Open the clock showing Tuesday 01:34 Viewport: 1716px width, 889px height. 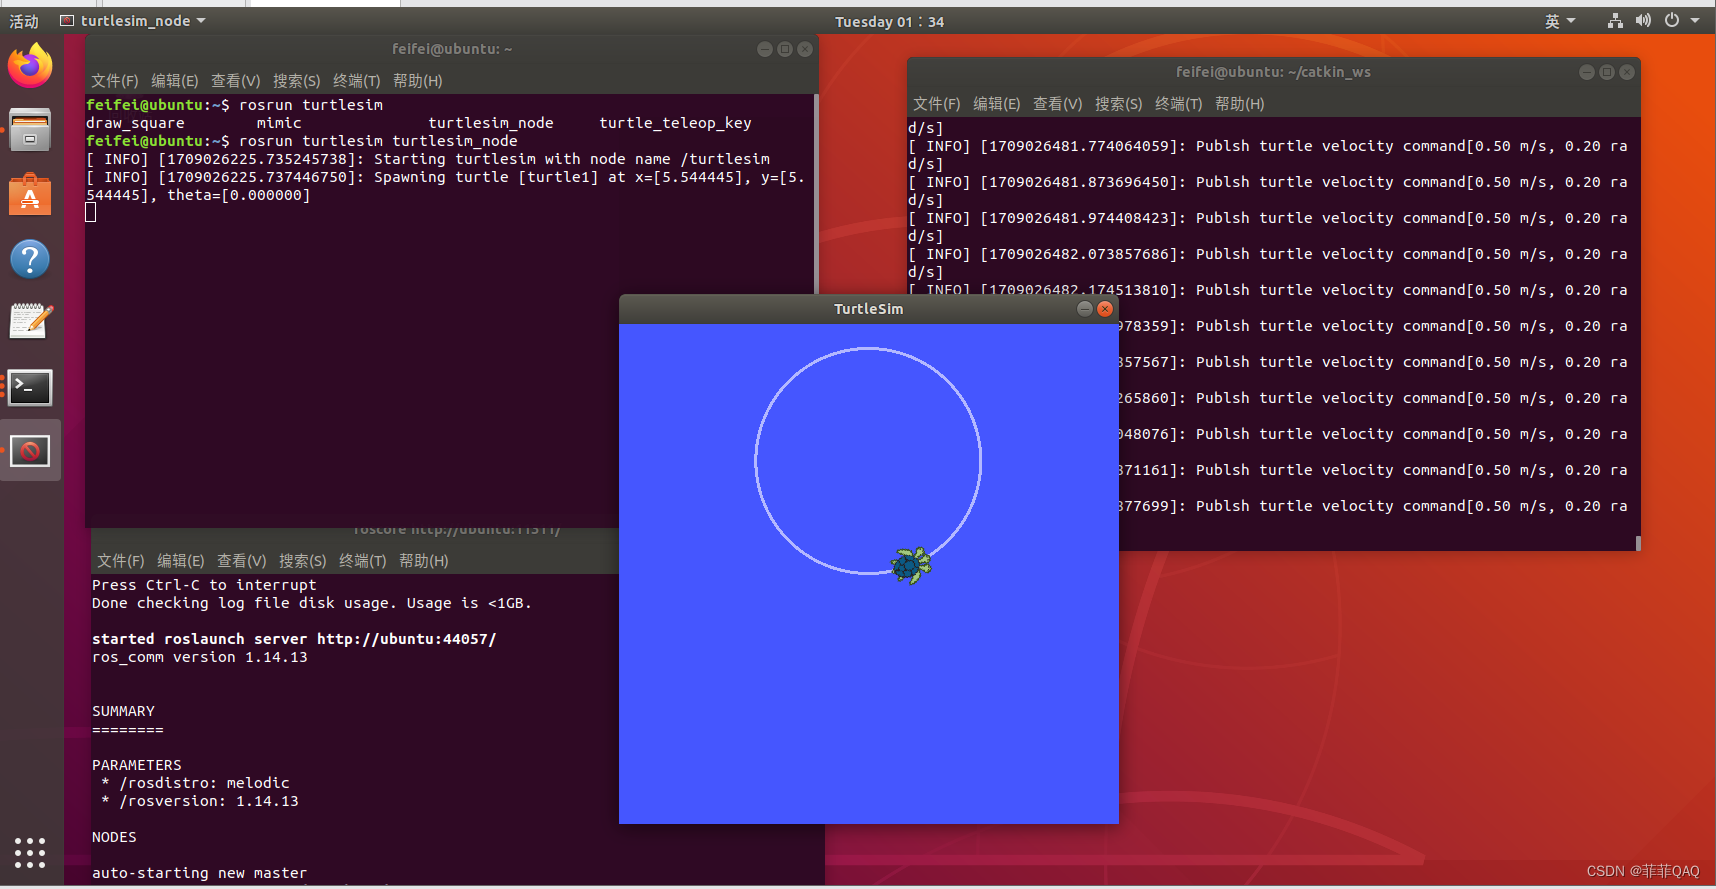click(889, 22)
